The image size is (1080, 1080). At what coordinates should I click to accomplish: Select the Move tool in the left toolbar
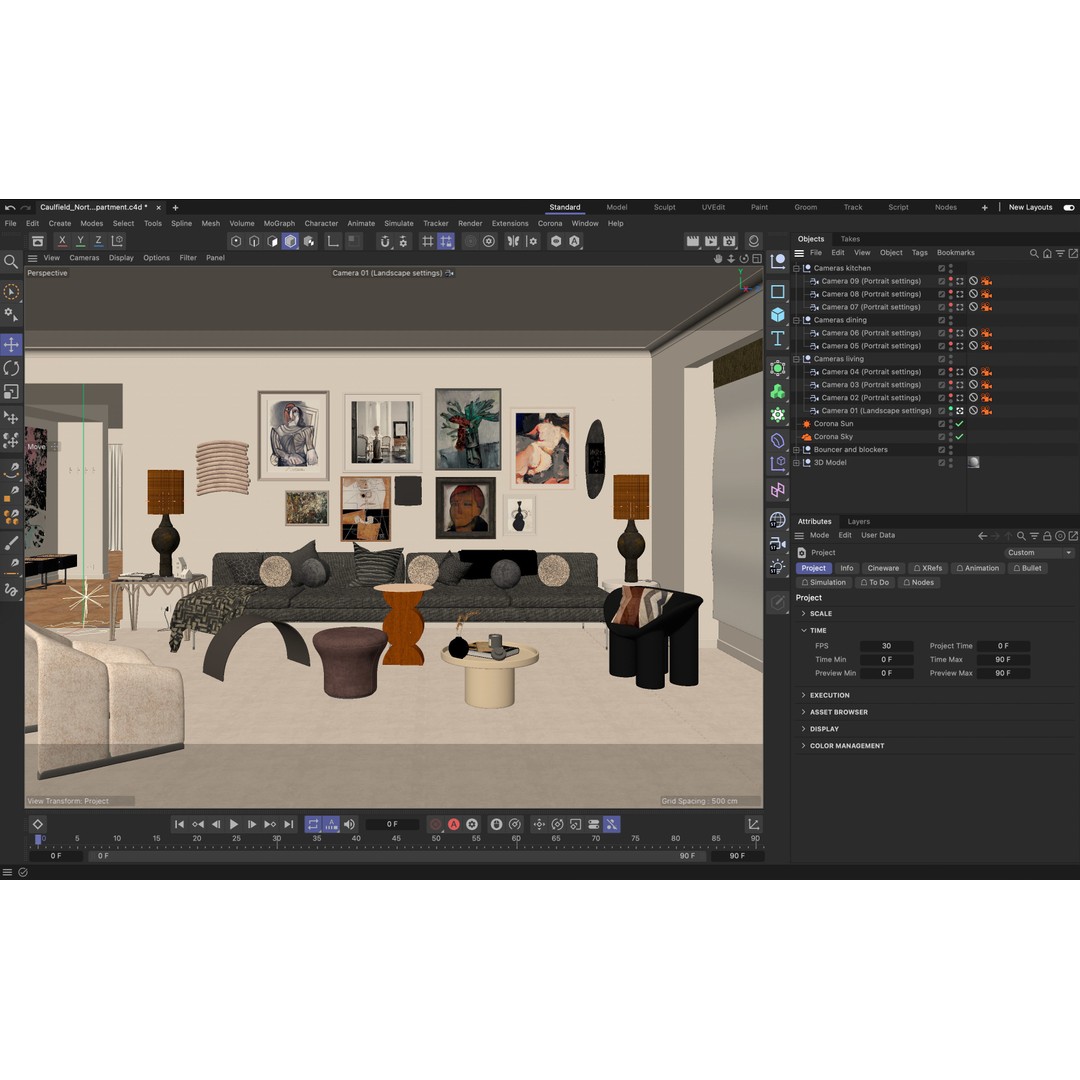click(10, 344)
